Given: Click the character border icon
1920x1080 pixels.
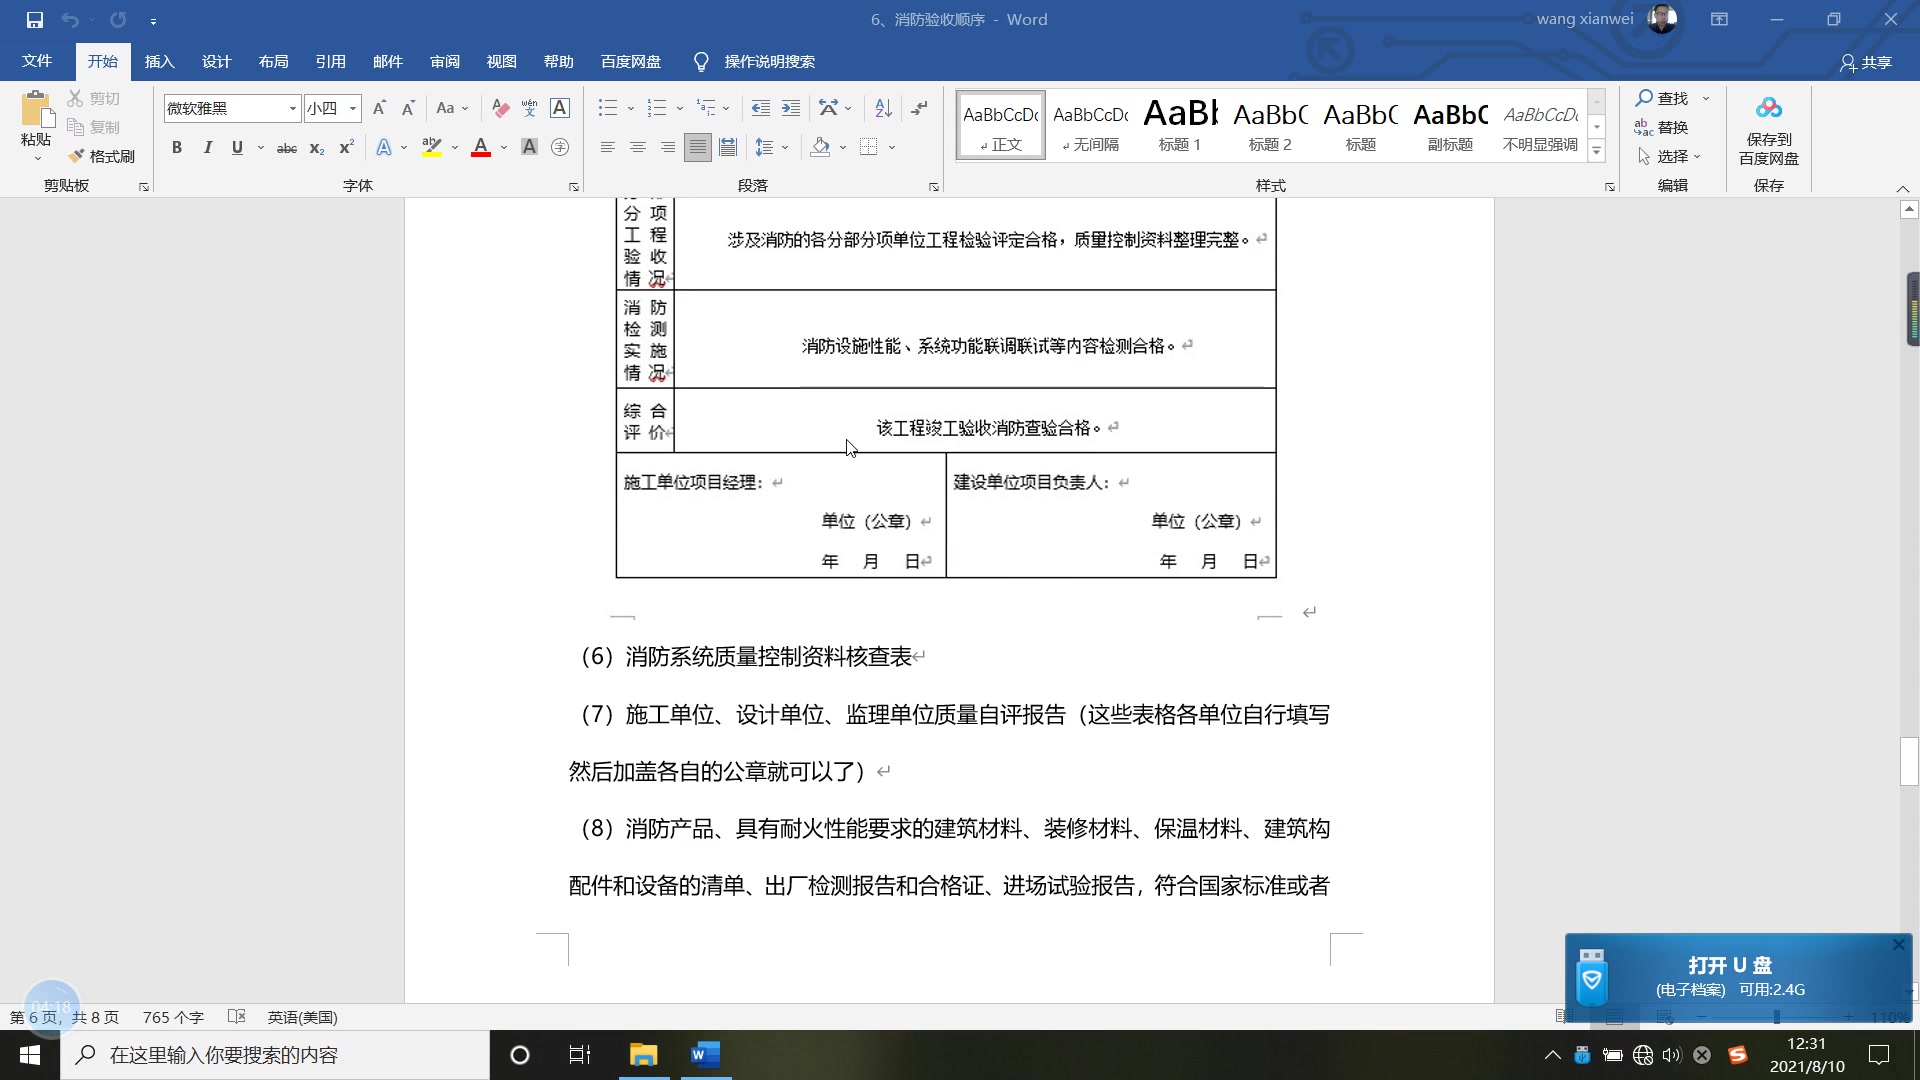Looking at the screenshot, I should 560,108.
